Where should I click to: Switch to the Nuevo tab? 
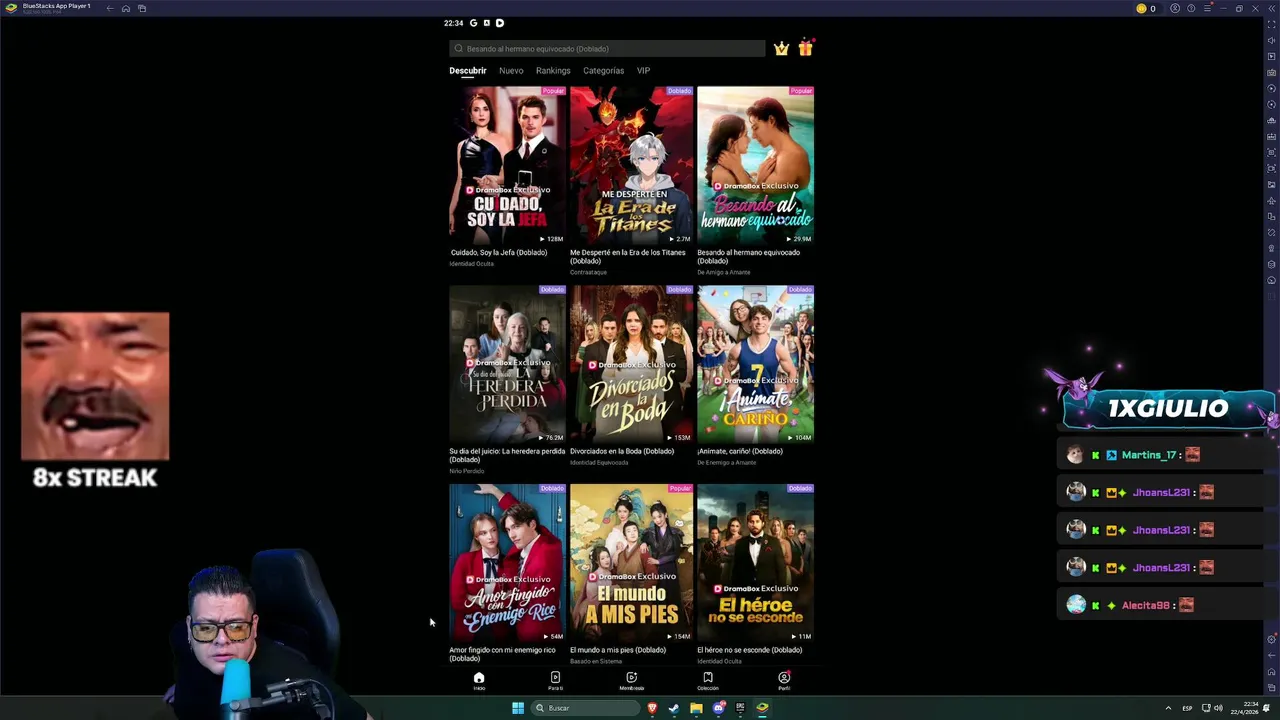point(511,71)
